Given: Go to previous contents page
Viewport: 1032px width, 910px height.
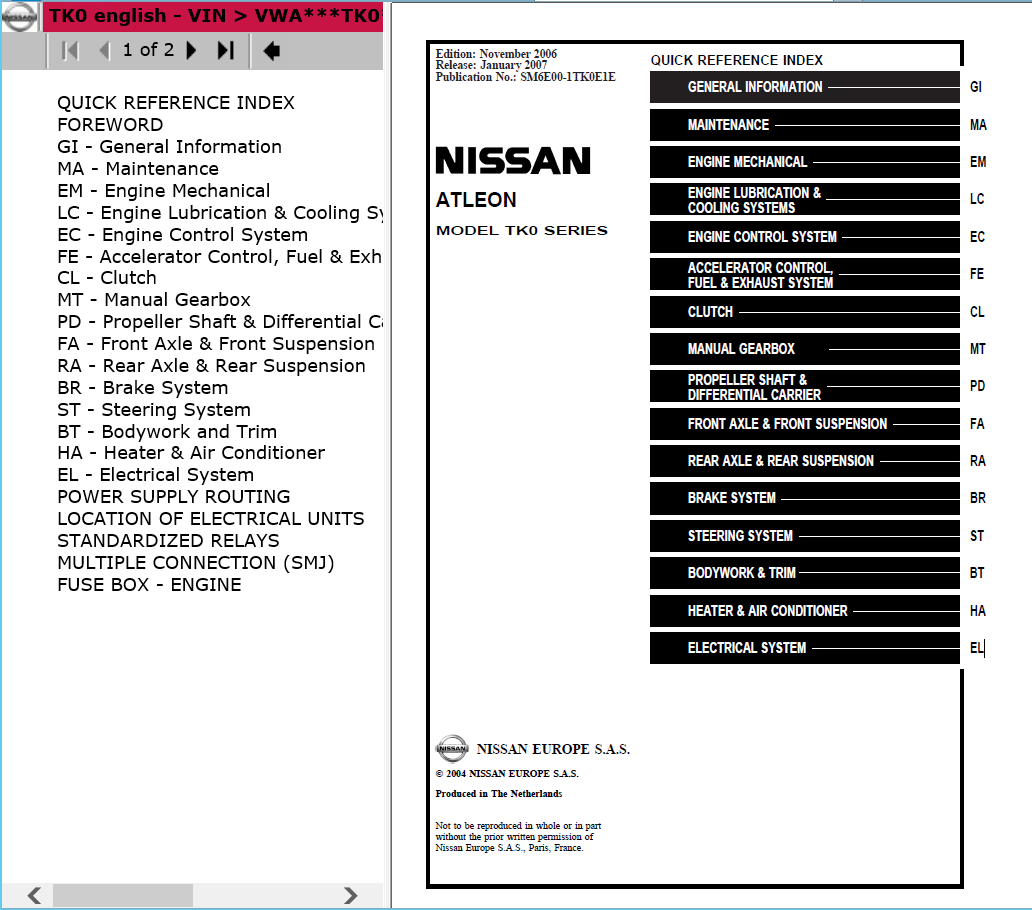Looking at the screenshot, I should click(104, 51).
